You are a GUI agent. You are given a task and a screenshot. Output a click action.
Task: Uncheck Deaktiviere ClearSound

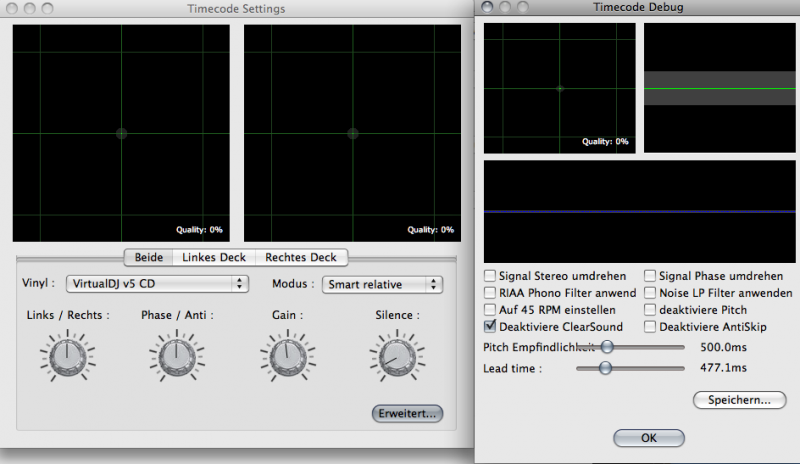pos(490,327)
